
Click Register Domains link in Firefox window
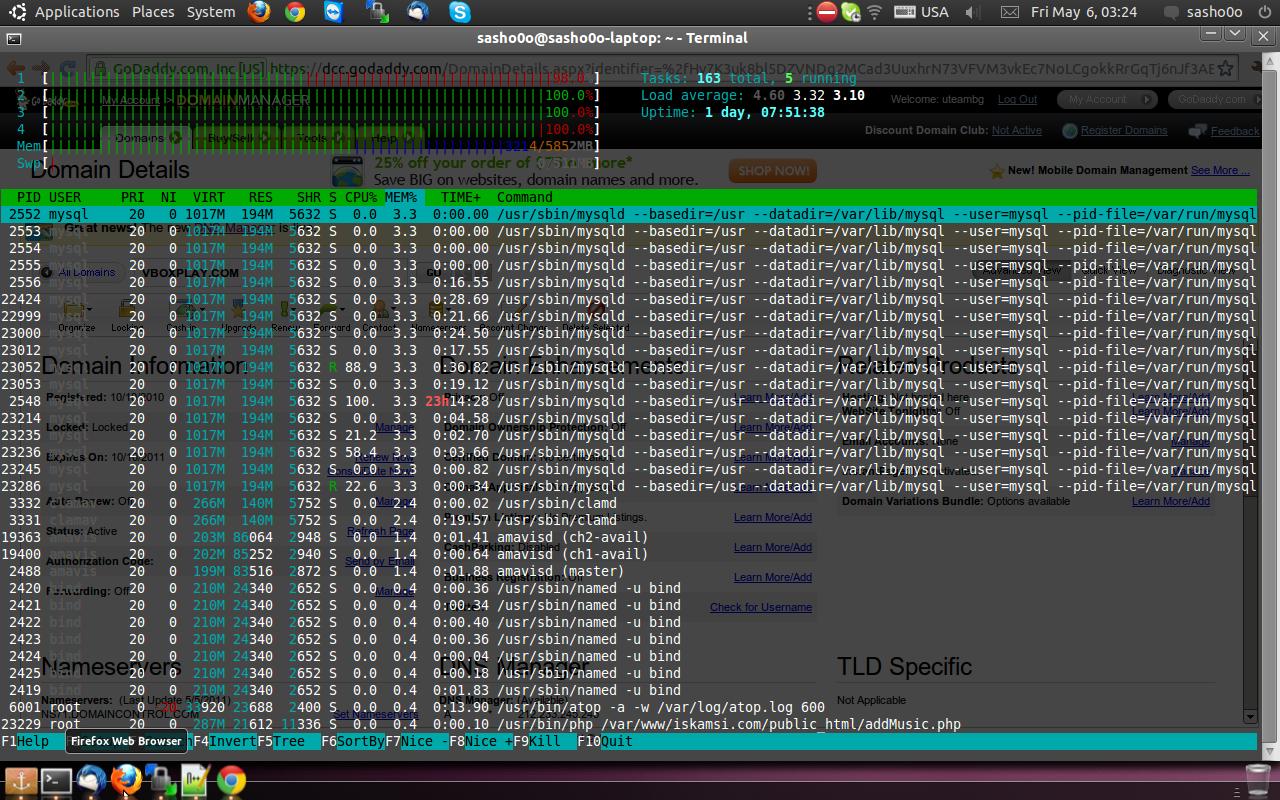point(1124,130)
